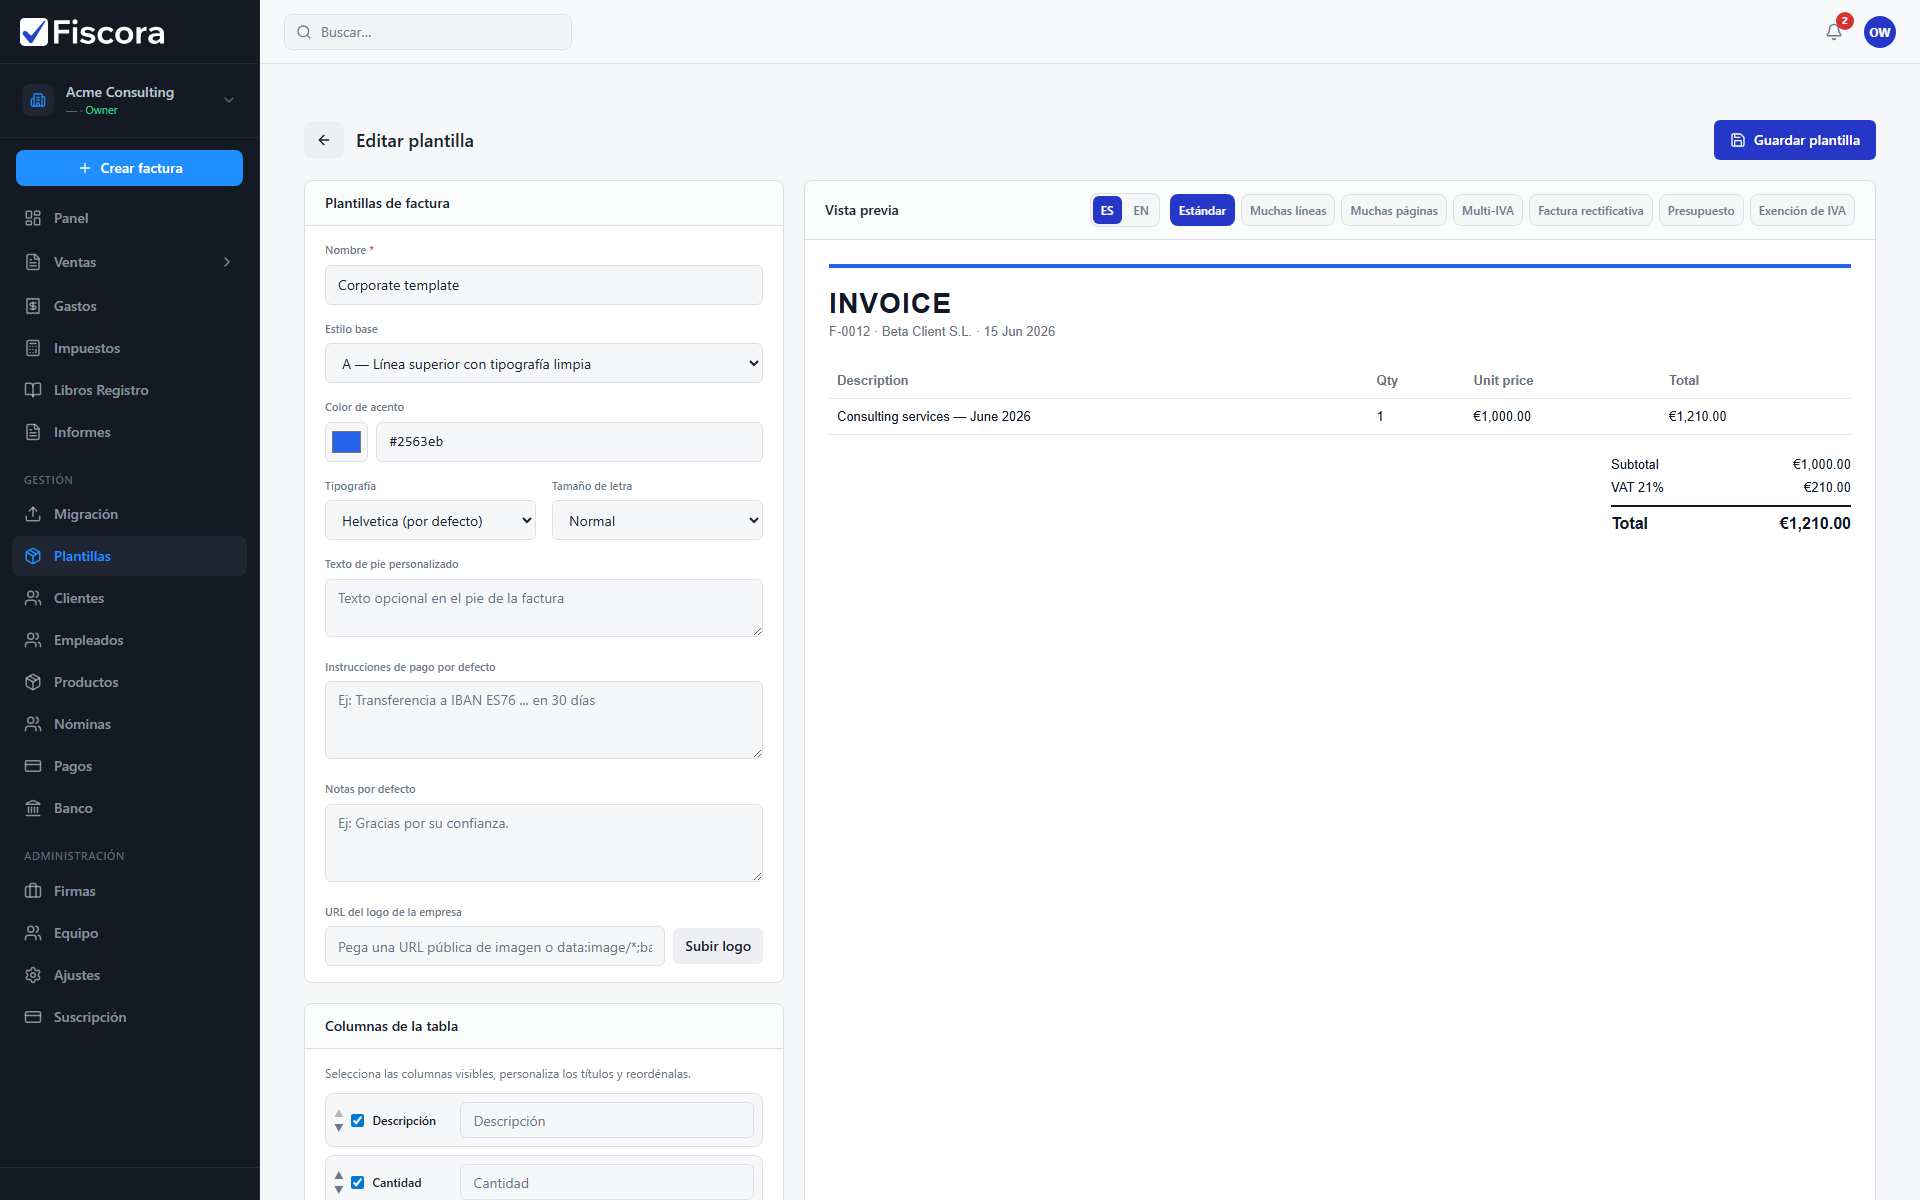The width and height of the screenshot is (1920, 1200).
Task: Click the back arrow beside Editar plantilla
Action: [324, 140]
